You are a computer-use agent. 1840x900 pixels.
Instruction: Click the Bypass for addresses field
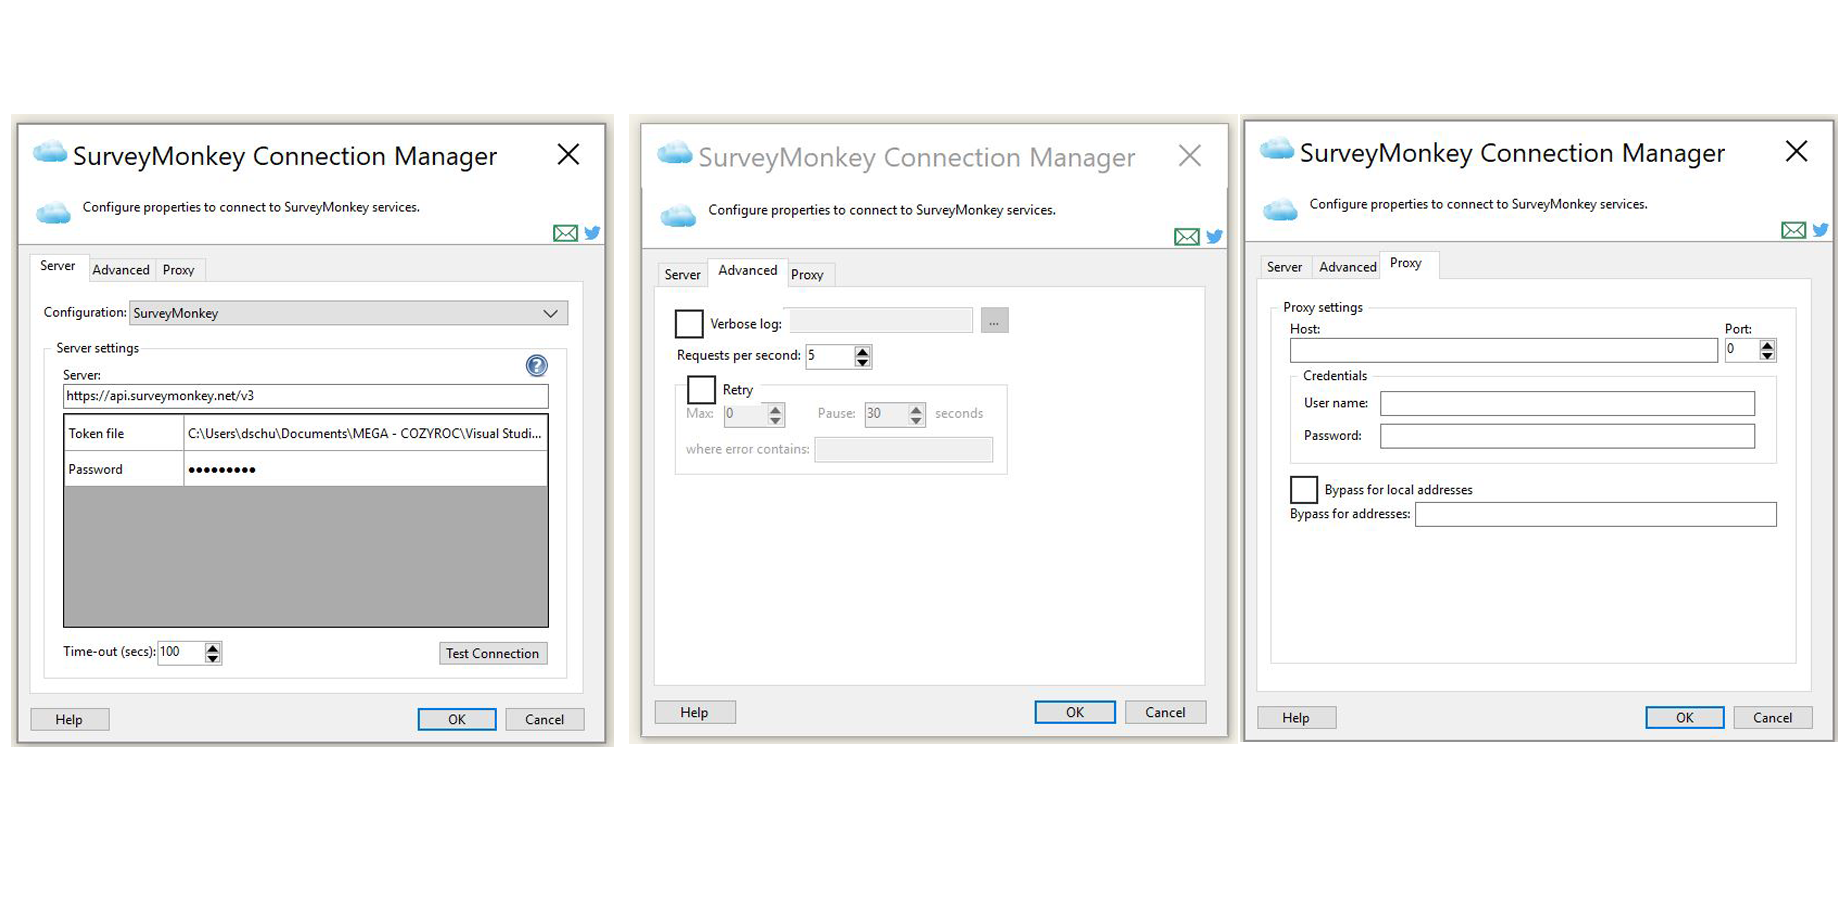(x=1596, y=514)
